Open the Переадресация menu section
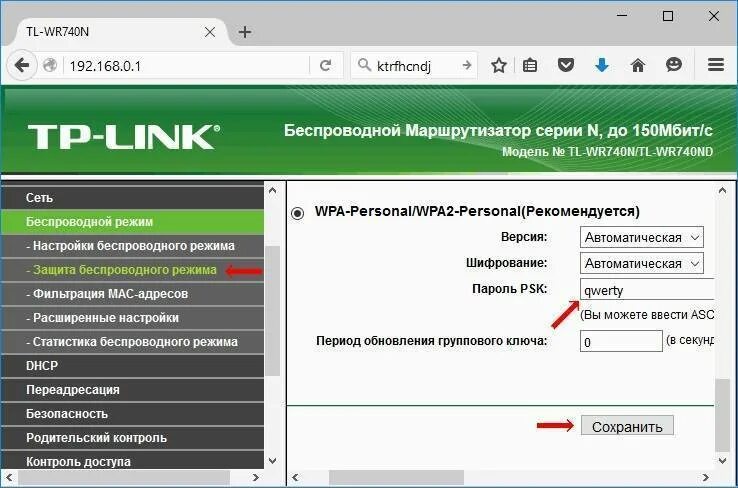The image size is (738, 488). [132, 390]
